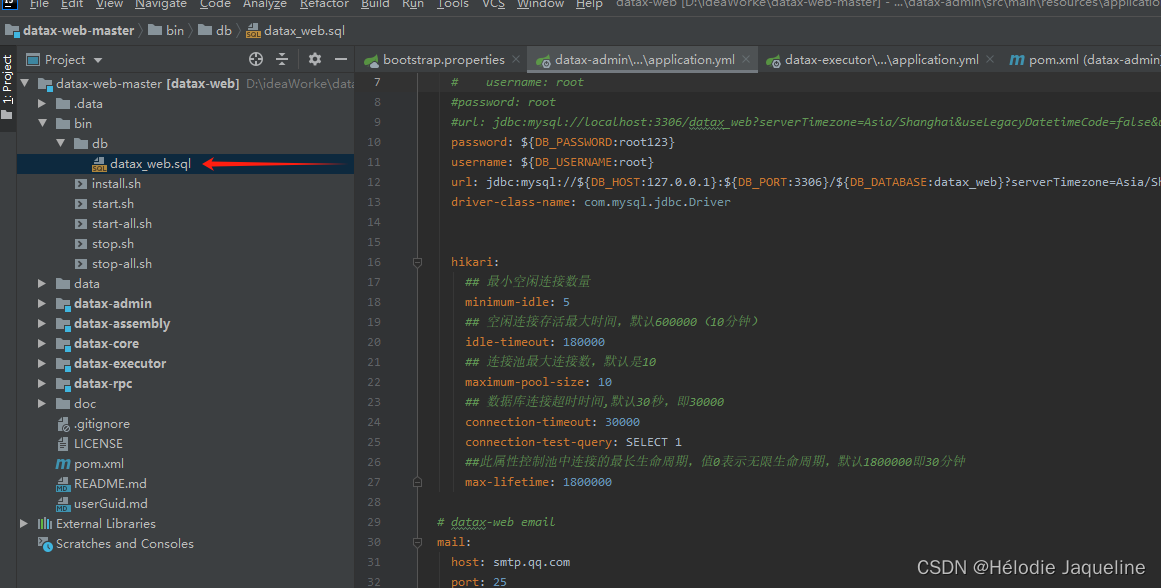Fold the mail block in the gutter

coord(418,542)
